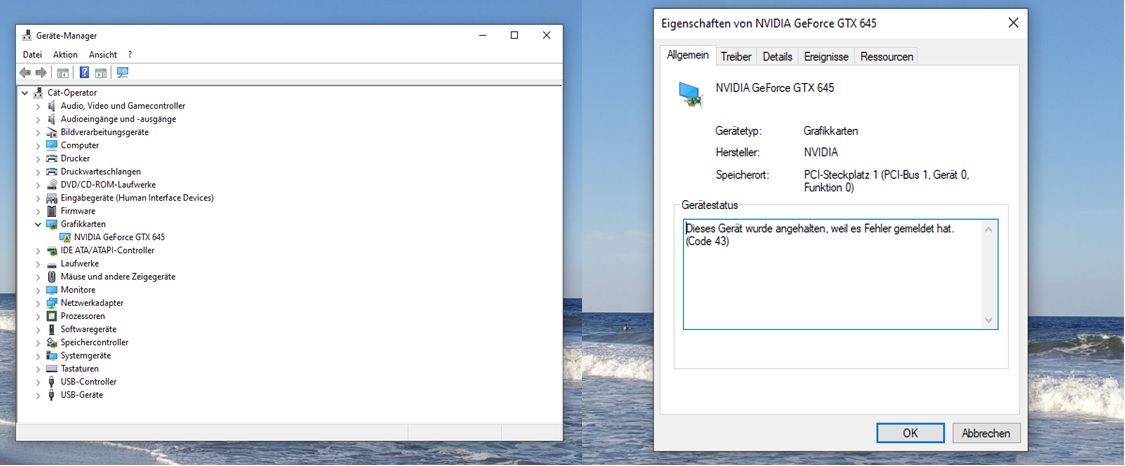This screenshot has width=1125, height=466.
Task: Expand Eingabegeräte (Human Interface Devices)
Action: click(x=38, y=198)
